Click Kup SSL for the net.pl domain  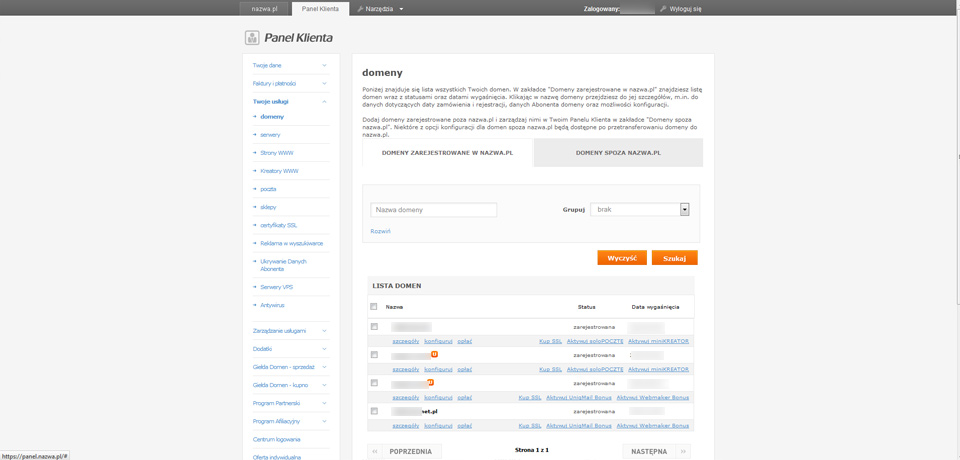530,426
